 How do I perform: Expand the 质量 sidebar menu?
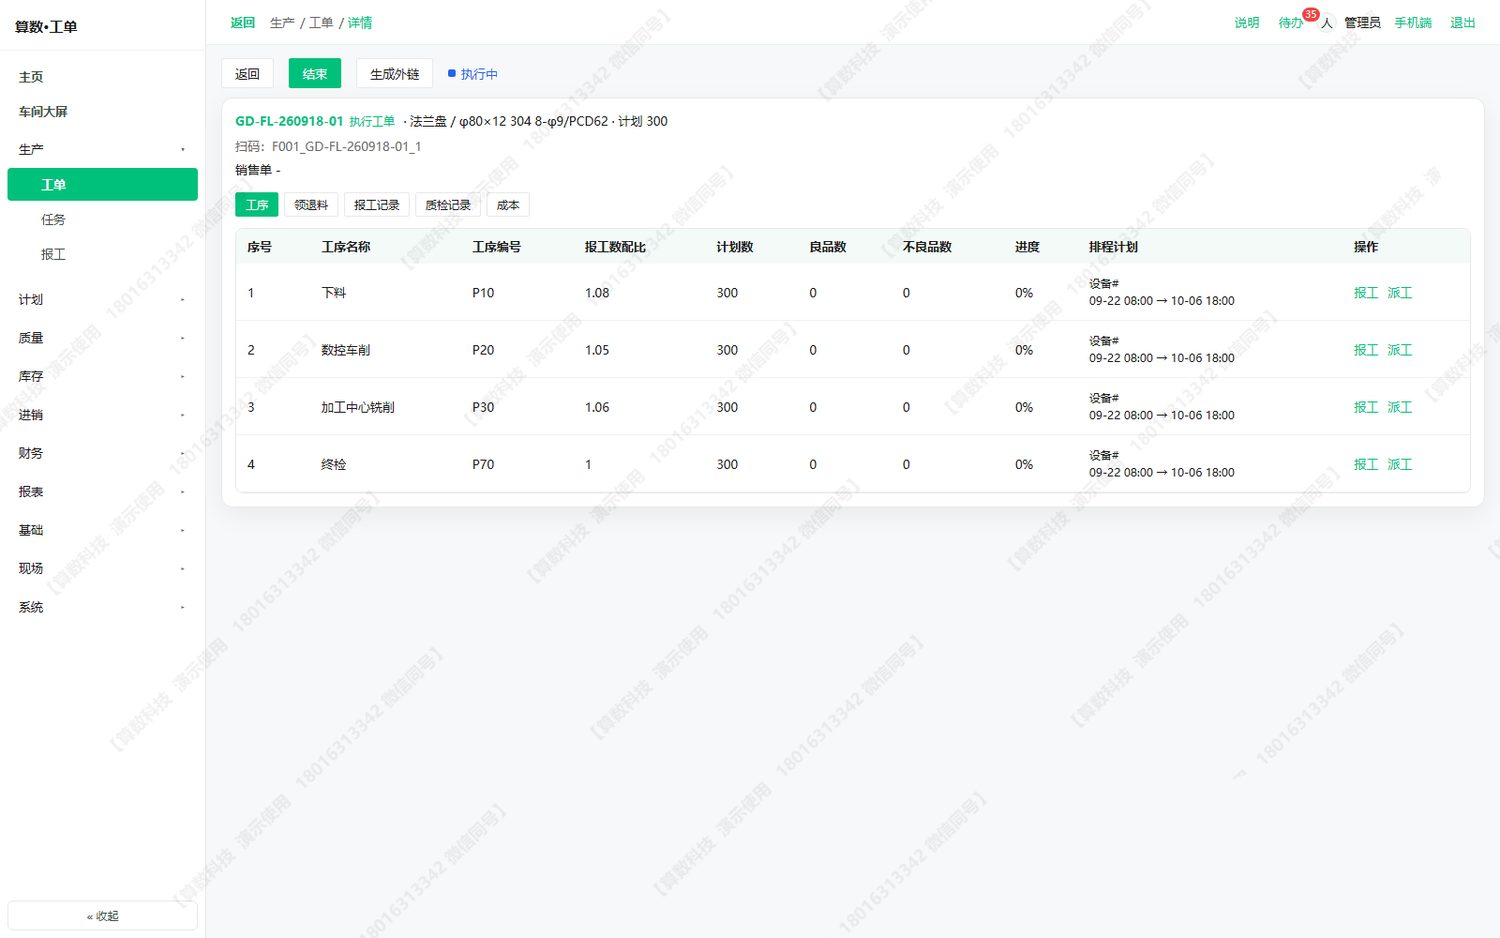click(102, 338)
